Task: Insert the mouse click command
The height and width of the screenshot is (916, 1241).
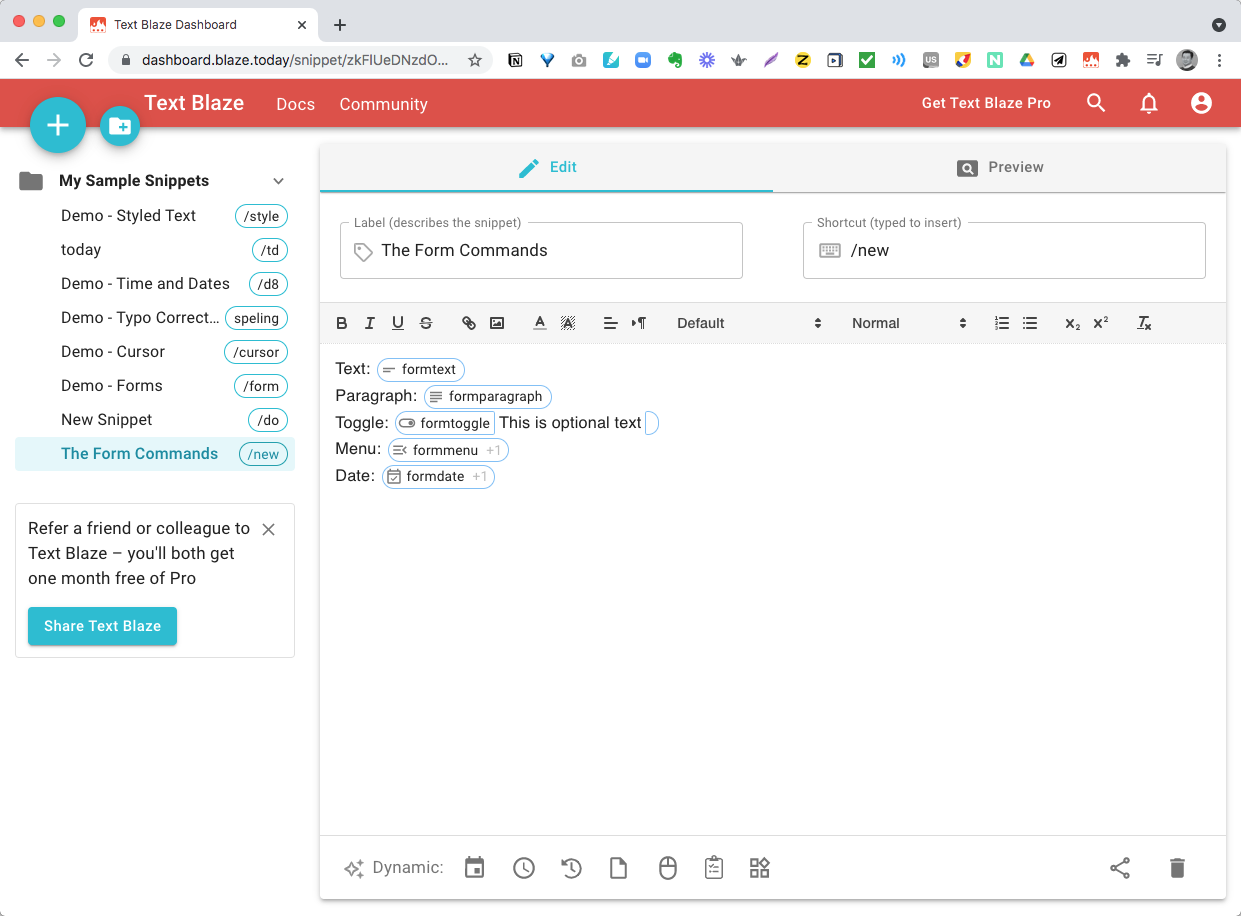Action: pyautogui.click(x=668, y=868)
